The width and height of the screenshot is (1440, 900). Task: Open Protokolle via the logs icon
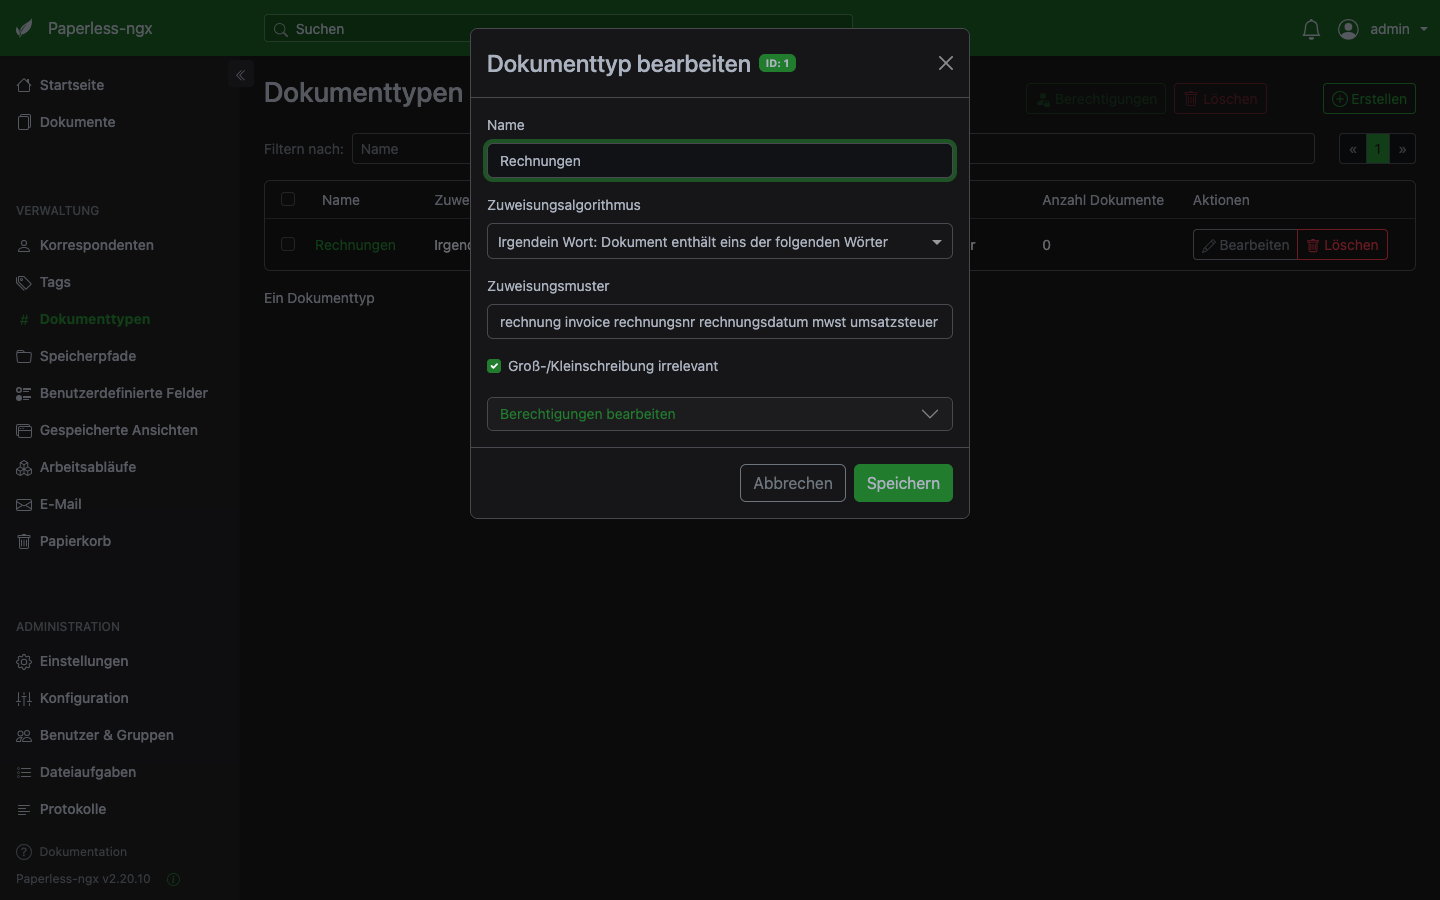click(23, 809)
